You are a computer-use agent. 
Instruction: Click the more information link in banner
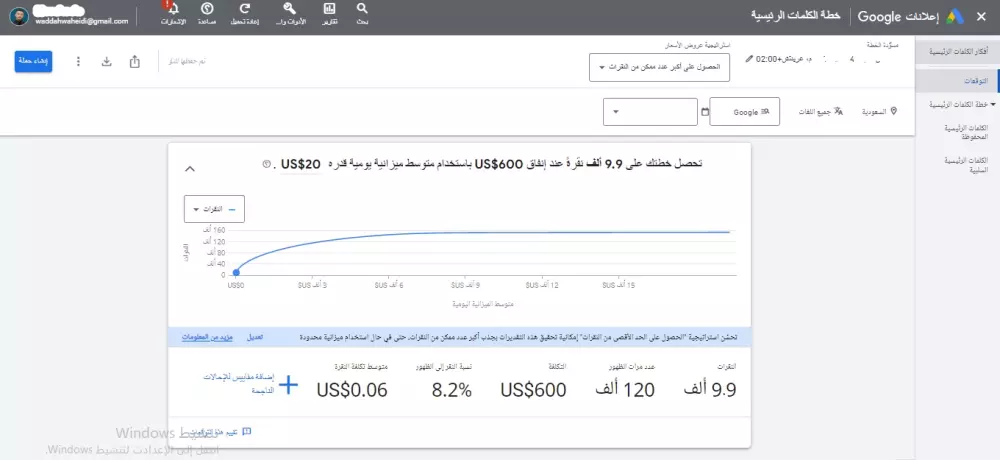[x=206, y=336]
